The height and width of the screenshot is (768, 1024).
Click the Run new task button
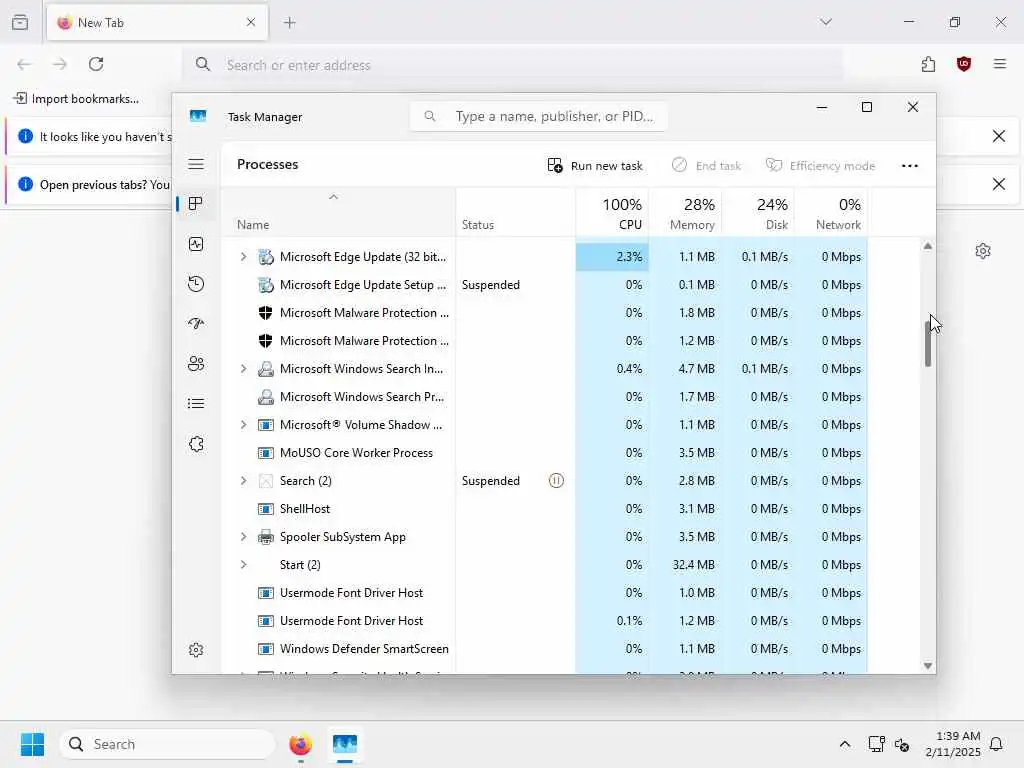tap(595, 166)
